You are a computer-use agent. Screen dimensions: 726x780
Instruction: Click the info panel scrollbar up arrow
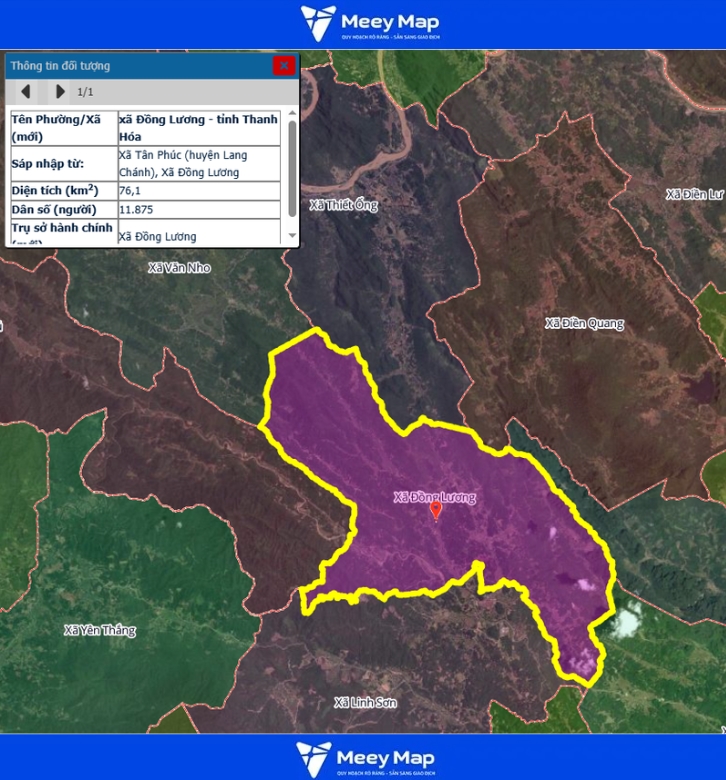tap(292, 113)
